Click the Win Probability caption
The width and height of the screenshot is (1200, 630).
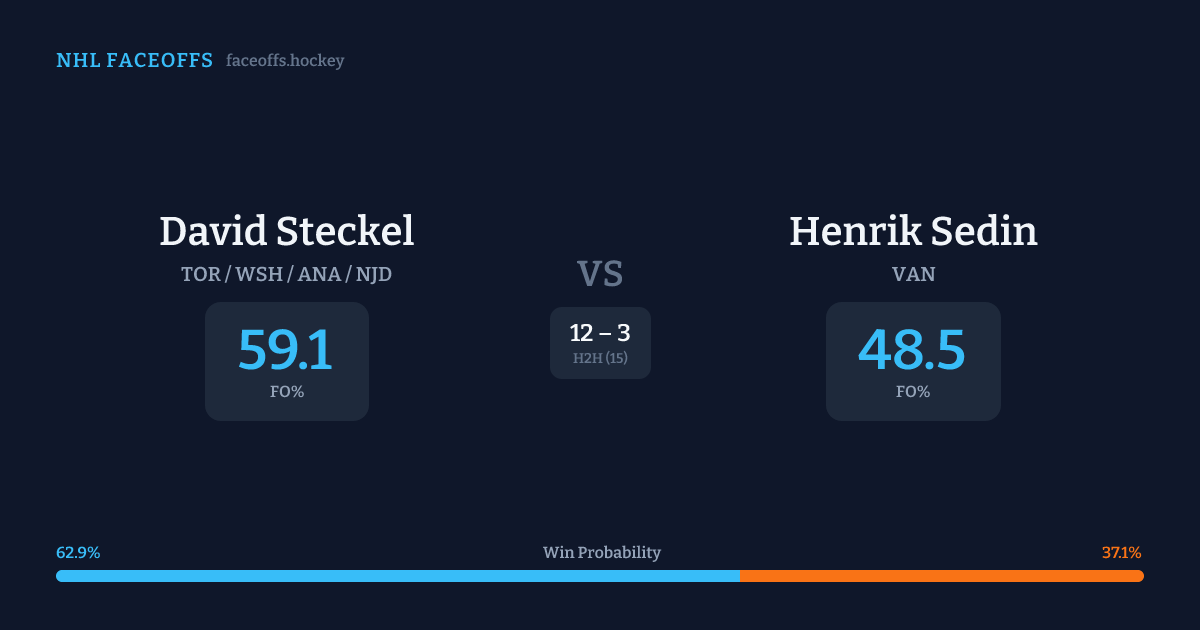pyautogui.click(x=602, y=553)
